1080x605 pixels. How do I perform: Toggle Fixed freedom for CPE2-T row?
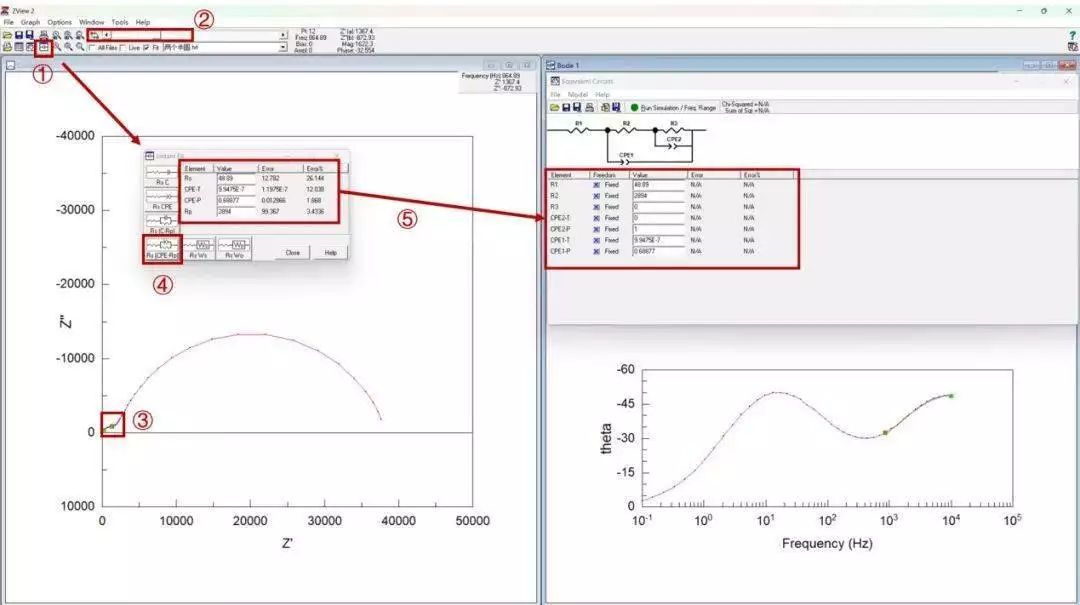(x=596, y=218)
